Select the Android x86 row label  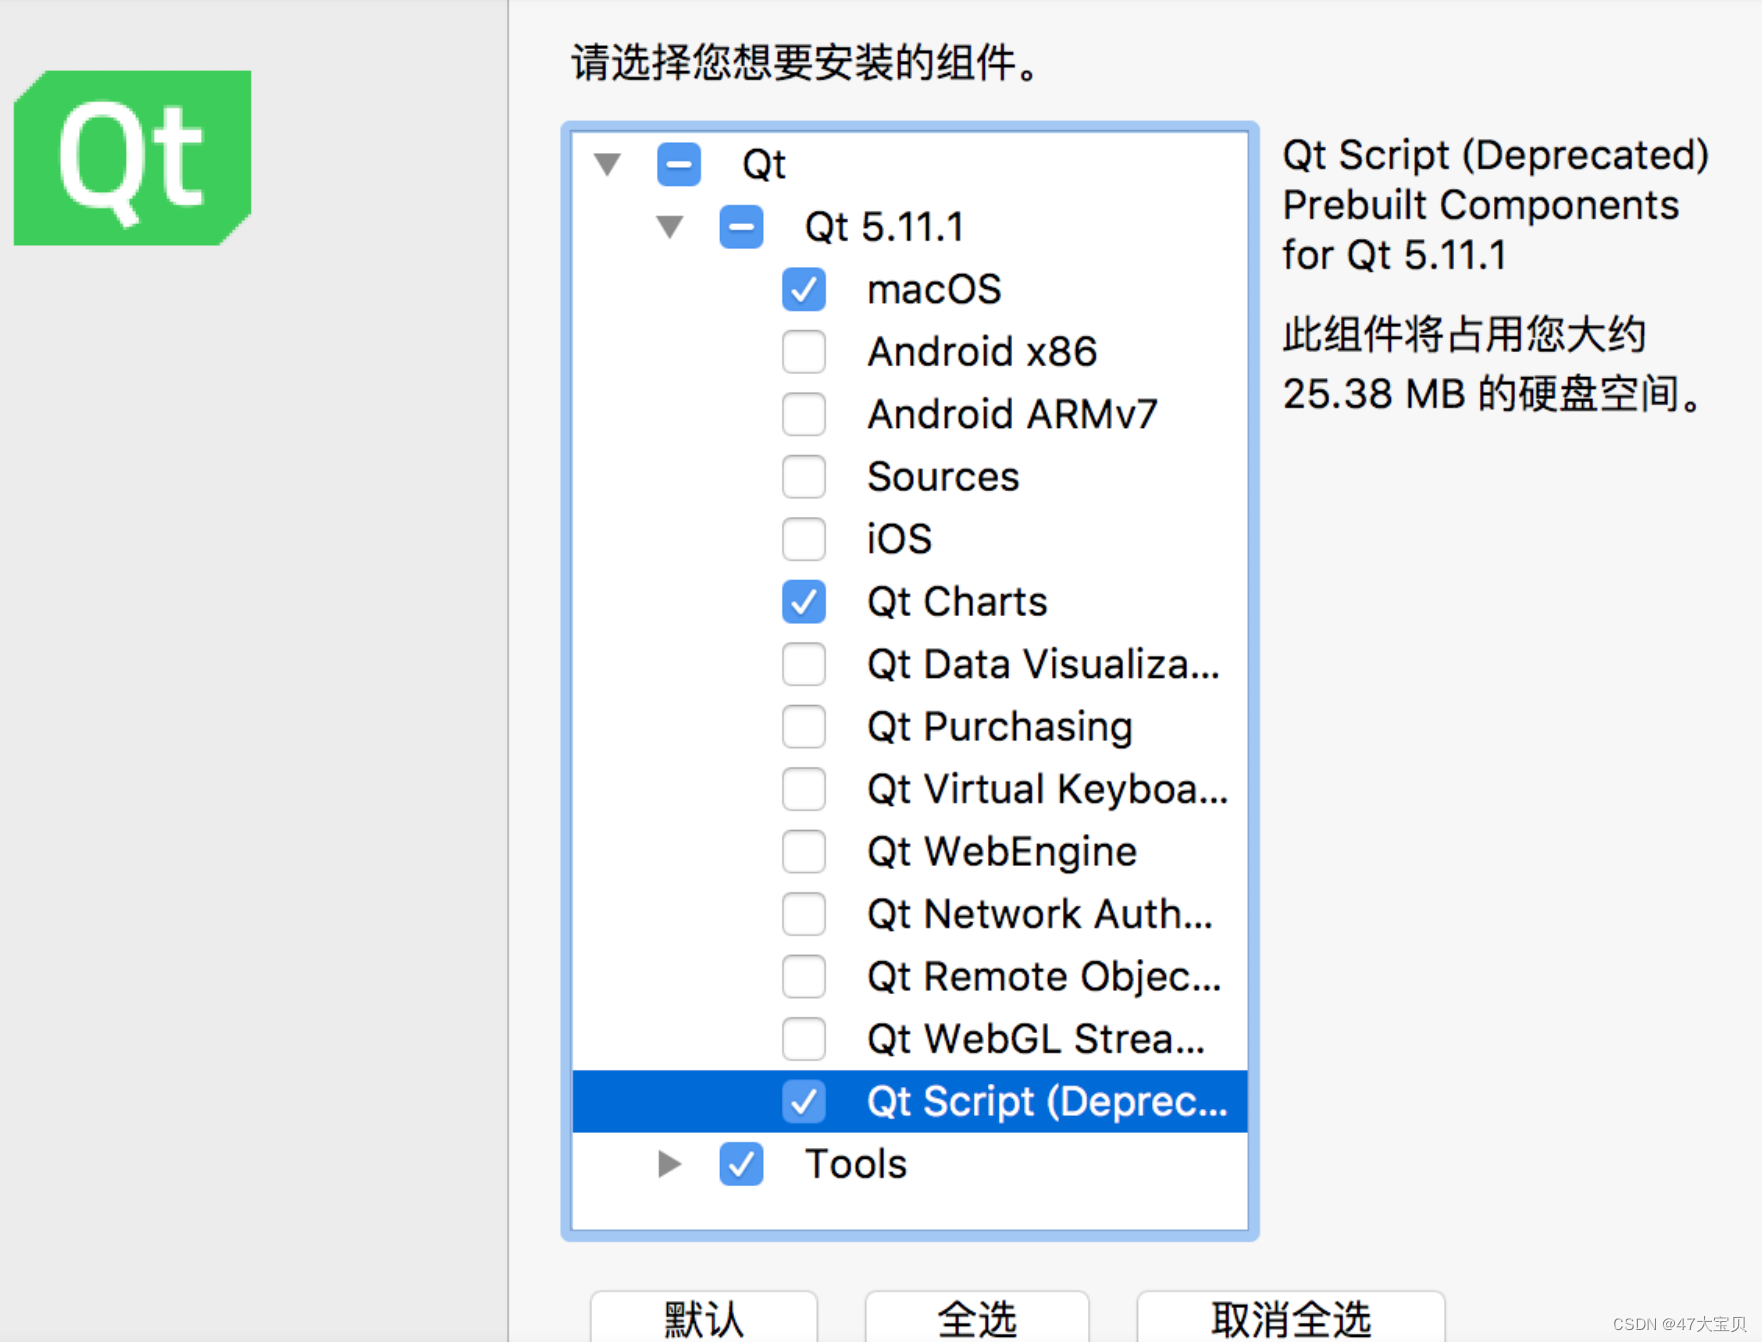[982, 352]
